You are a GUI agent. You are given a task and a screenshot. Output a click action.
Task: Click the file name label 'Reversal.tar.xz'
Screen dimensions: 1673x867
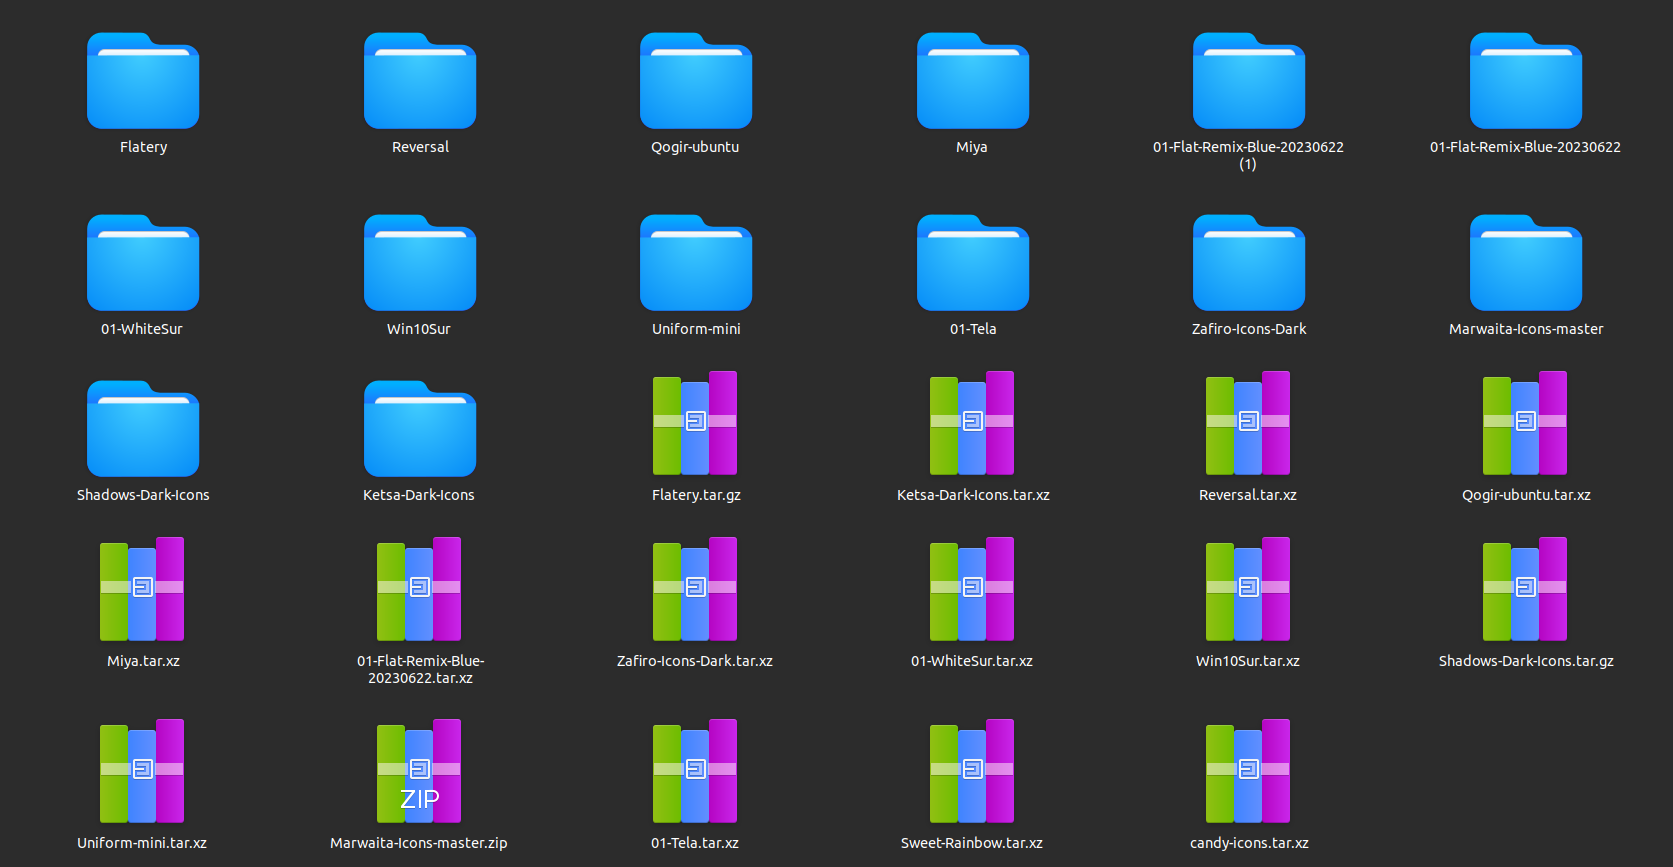click(x=1248, y=495)
